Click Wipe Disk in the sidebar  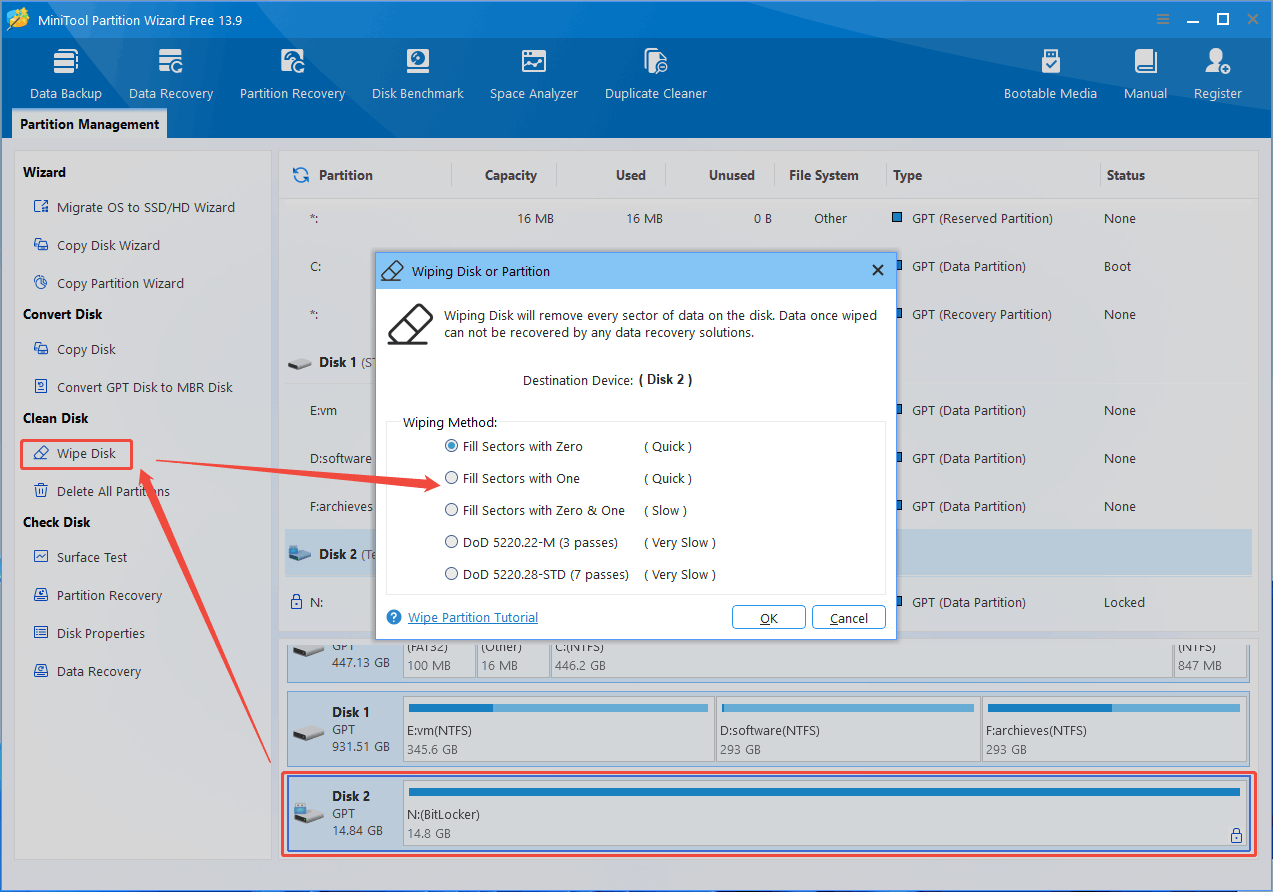tap(75, 453)
